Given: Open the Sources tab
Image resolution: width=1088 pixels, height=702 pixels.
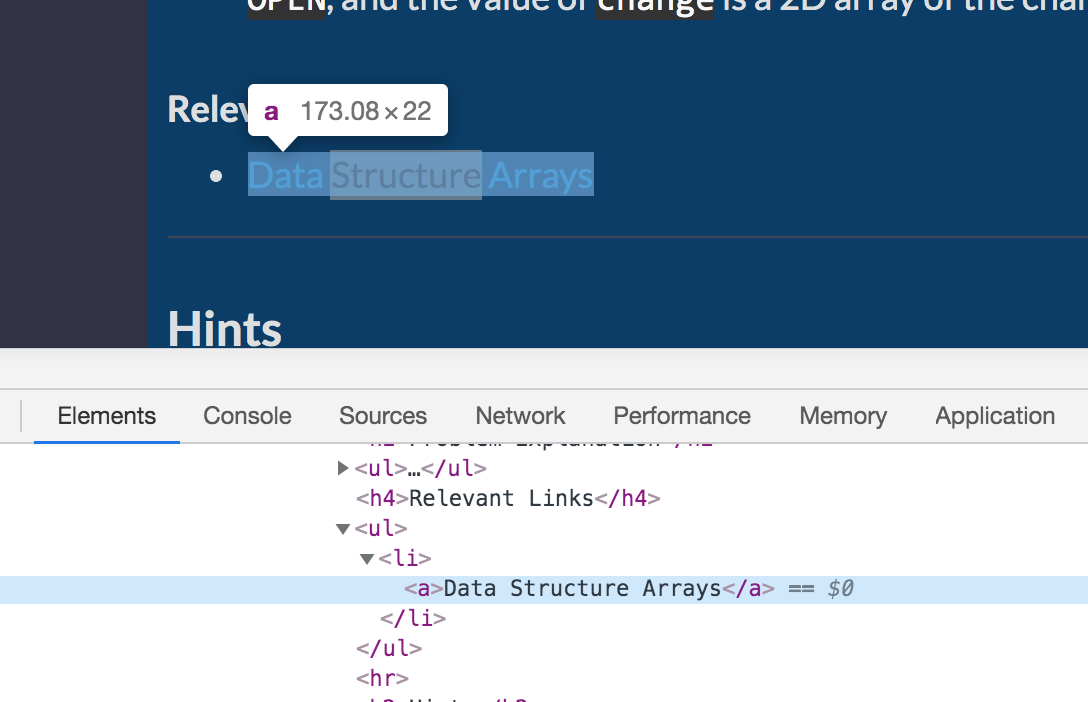Looking at the screenshot, I should (x=383, y=416).
